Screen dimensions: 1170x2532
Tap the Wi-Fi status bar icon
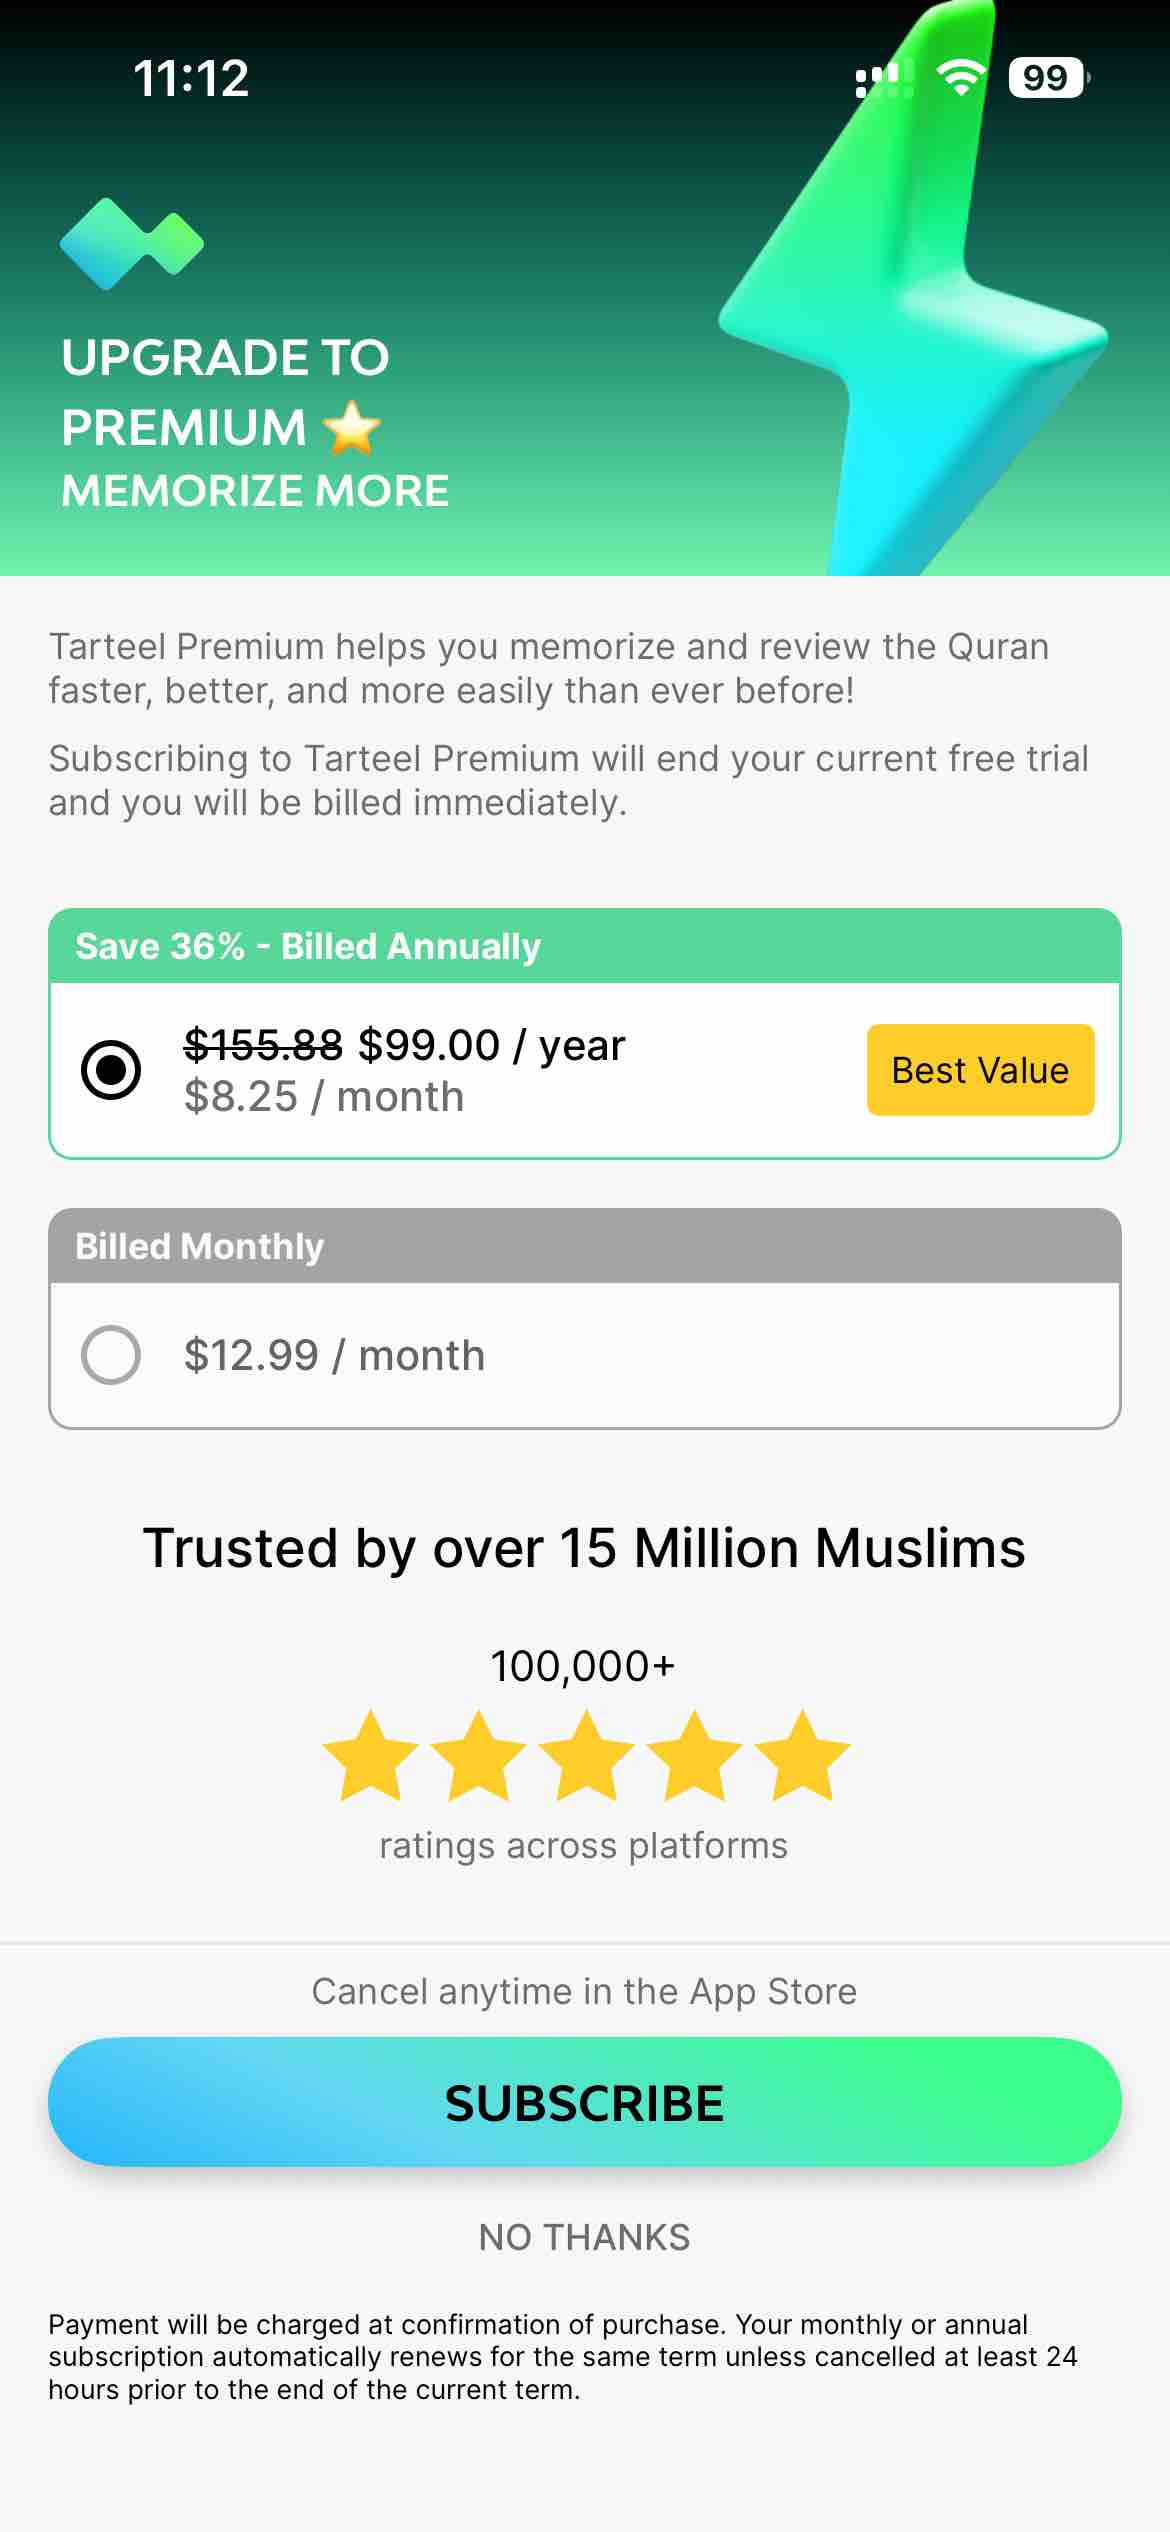pyautogui.click(x=960, y=76)
